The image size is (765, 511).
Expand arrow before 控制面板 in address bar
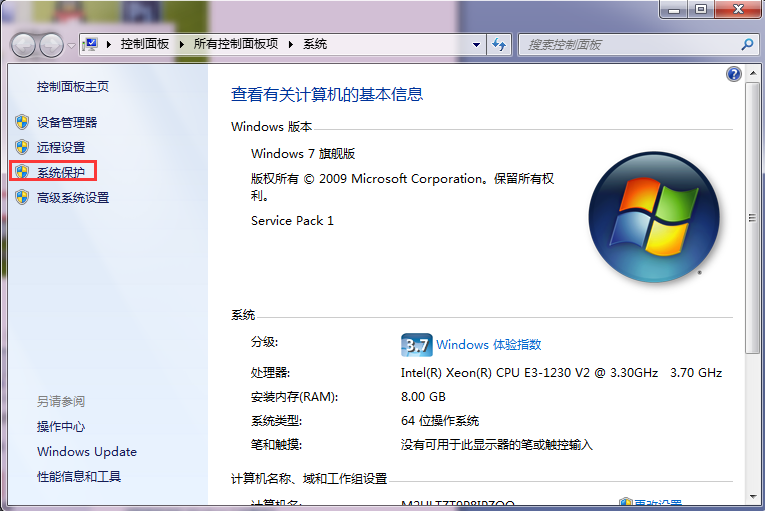pyautogui.click(x=109, y=44)
